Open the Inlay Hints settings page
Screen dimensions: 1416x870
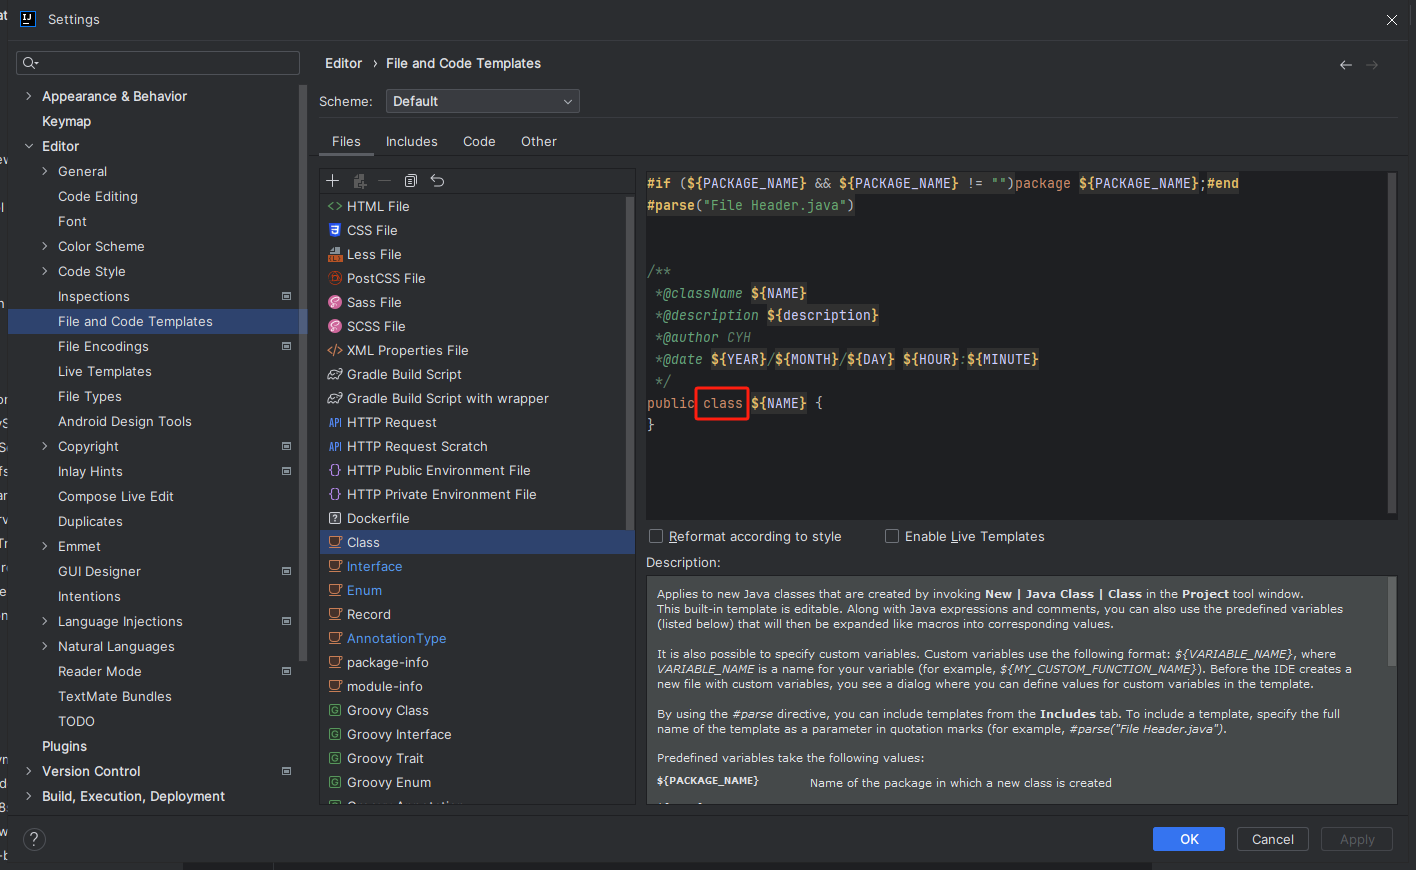(90, 471)
